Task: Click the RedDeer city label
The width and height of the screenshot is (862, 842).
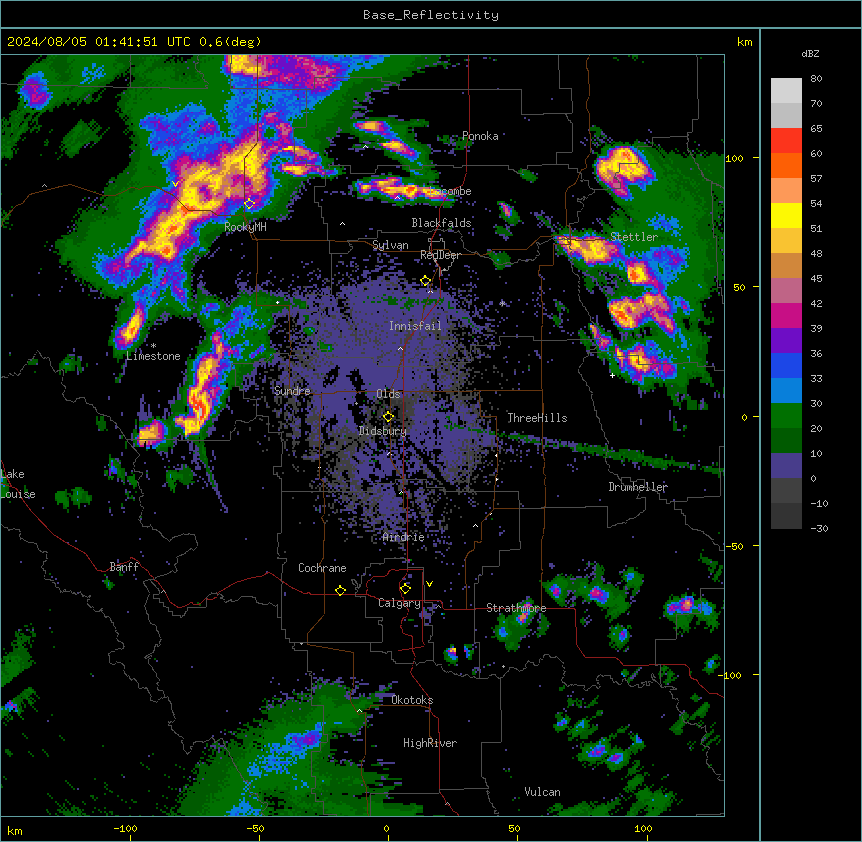Action: click(x=440, y=255)
